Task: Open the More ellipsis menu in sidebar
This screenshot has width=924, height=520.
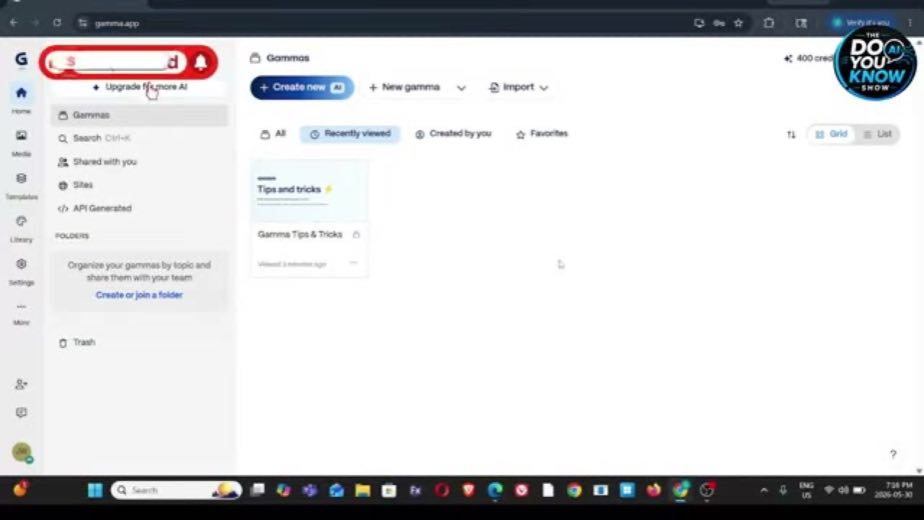Action: pos(21,307)
